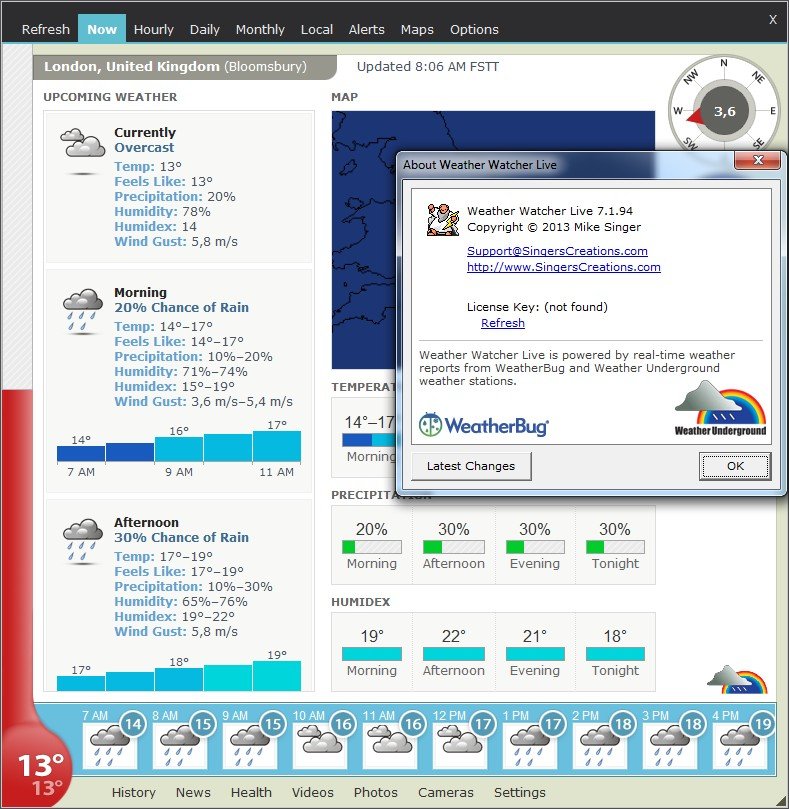The image size is (789, 809).
Task: Open the http://www.SingersCreations.com link
Action: [x=563, y=267]
